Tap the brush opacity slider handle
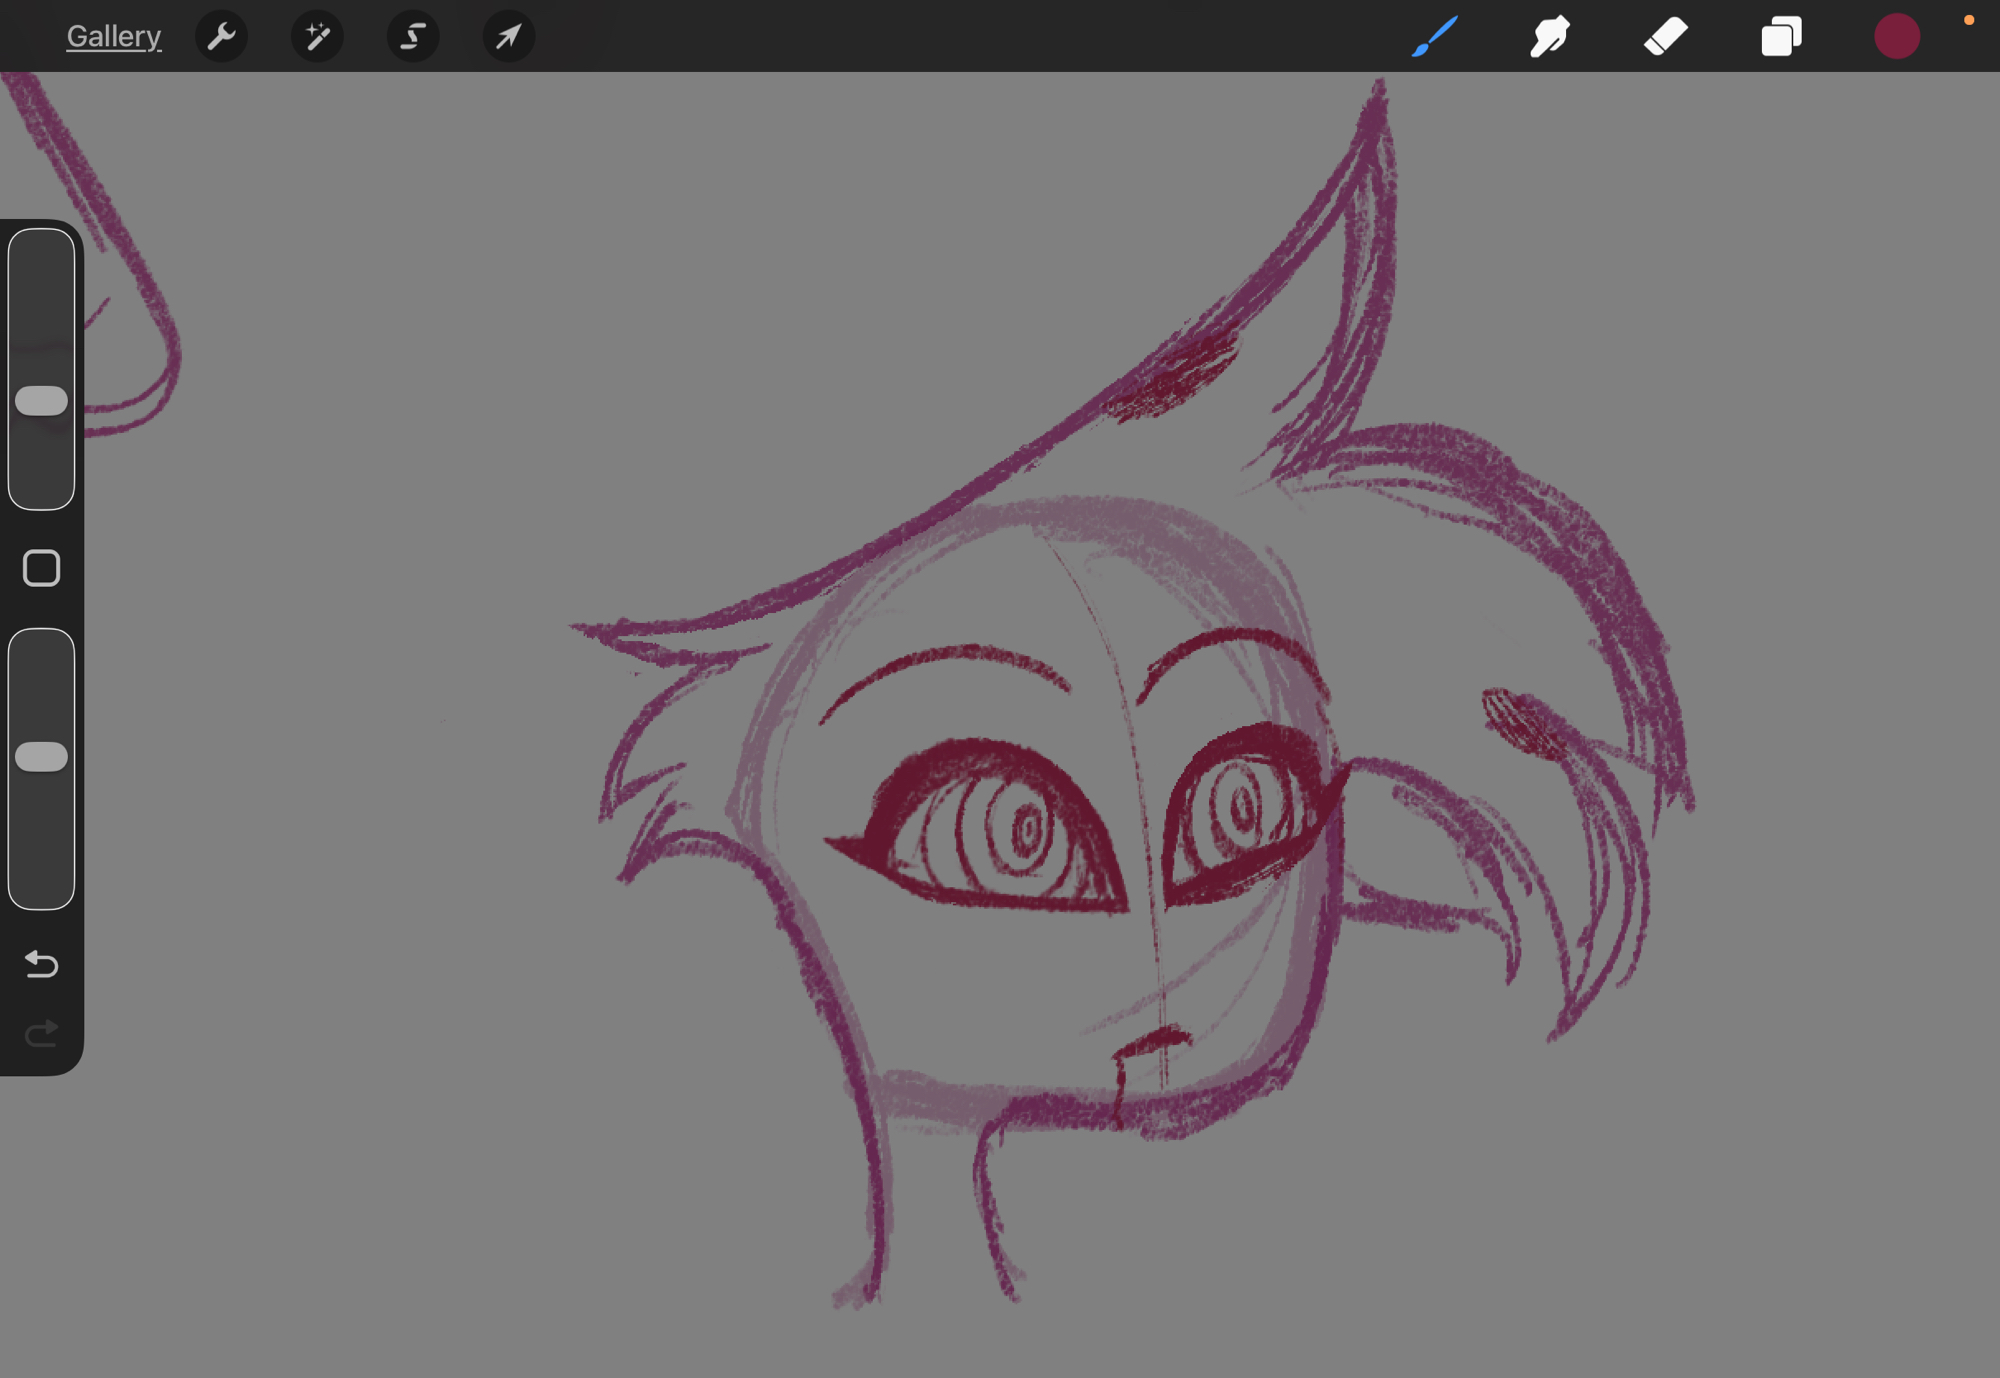The image size is (2000, 1378). [41, 757]
